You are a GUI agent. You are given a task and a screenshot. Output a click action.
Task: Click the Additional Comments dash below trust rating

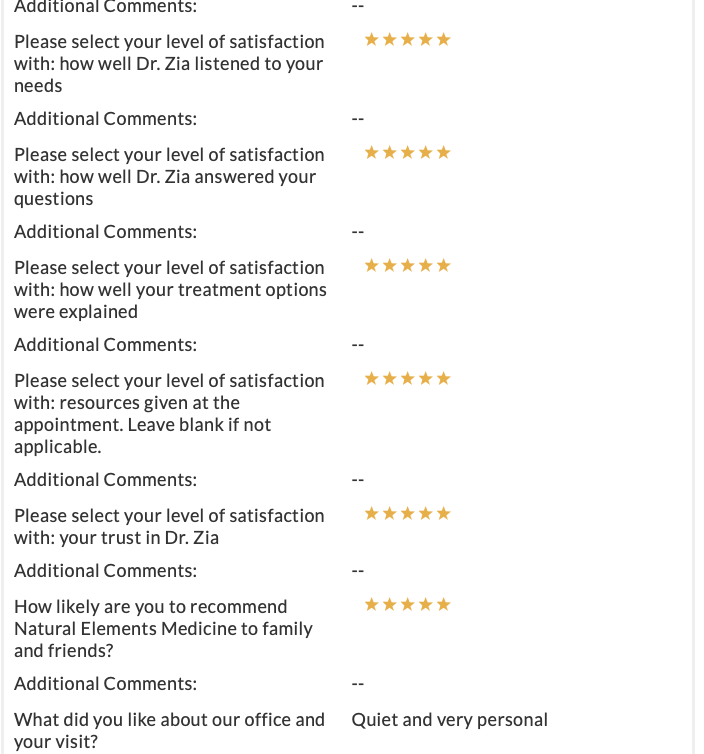[x=358, y=571]
